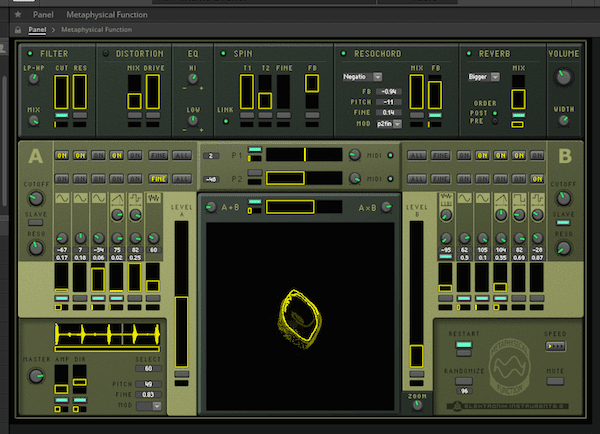Adjust the EQ Hi knob
600x434 pixels.
click(193, 79)
